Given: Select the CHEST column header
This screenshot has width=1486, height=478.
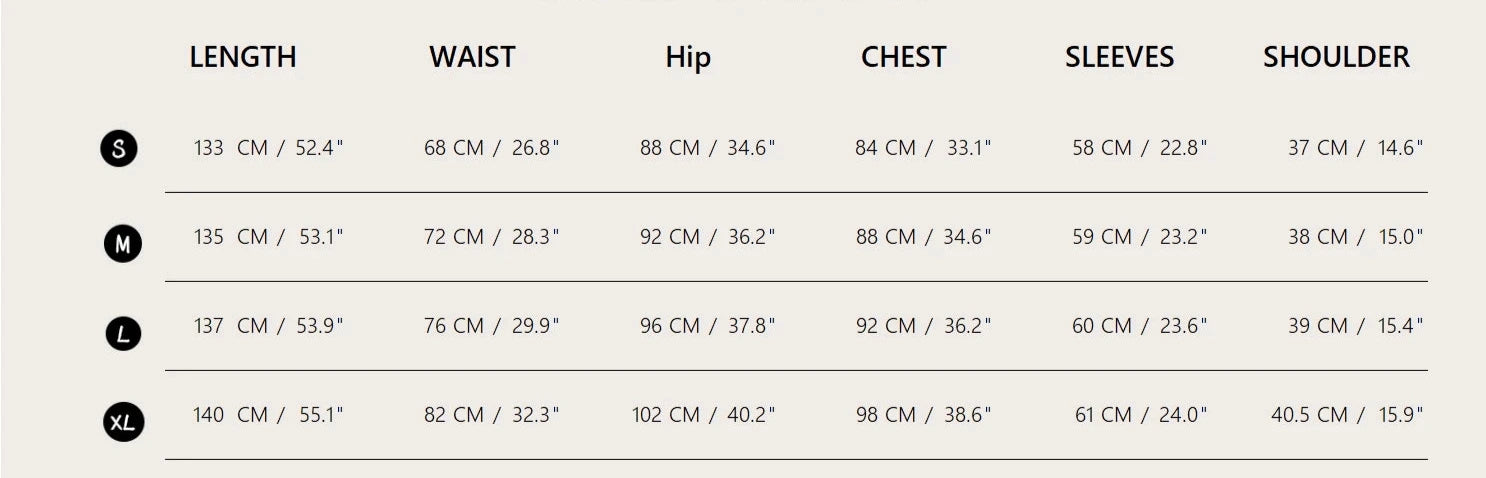Looking at the screenshot, I should pyautogui.click(x=903, y=57).
